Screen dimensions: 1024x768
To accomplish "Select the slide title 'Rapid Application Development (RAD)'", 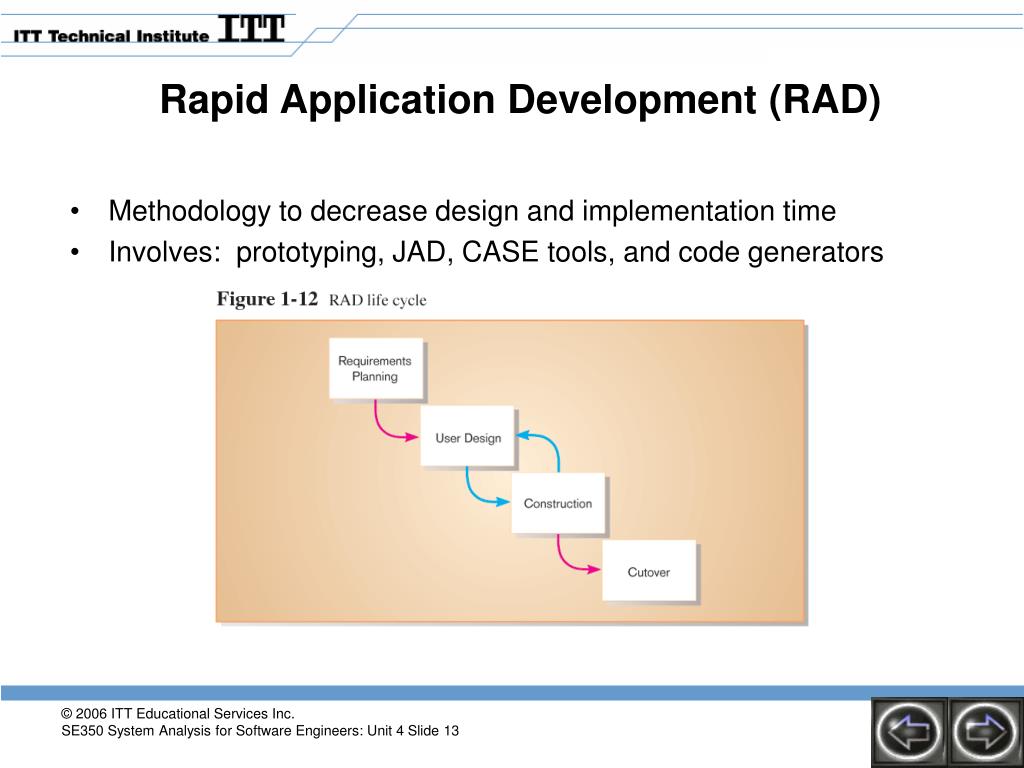I will pyautogui.click(x=520, y=100).
